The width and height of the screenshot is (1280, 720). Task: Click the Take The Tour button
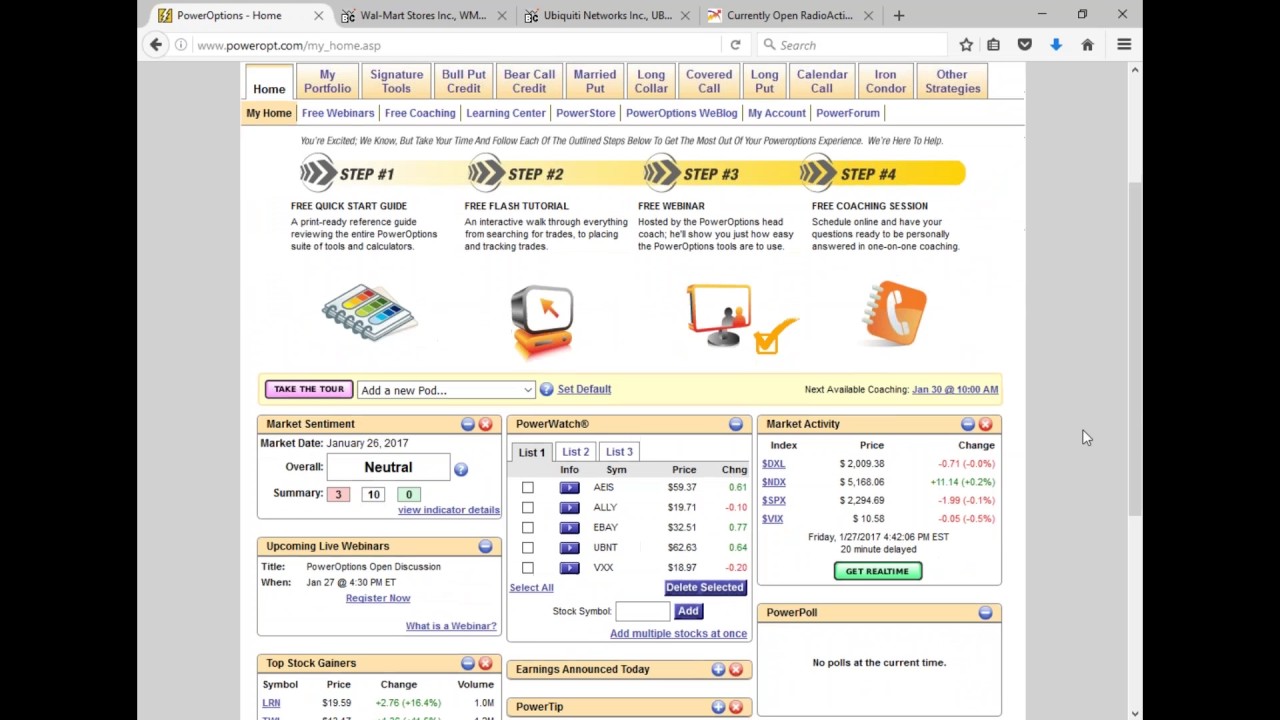click(x=308, y=390)
